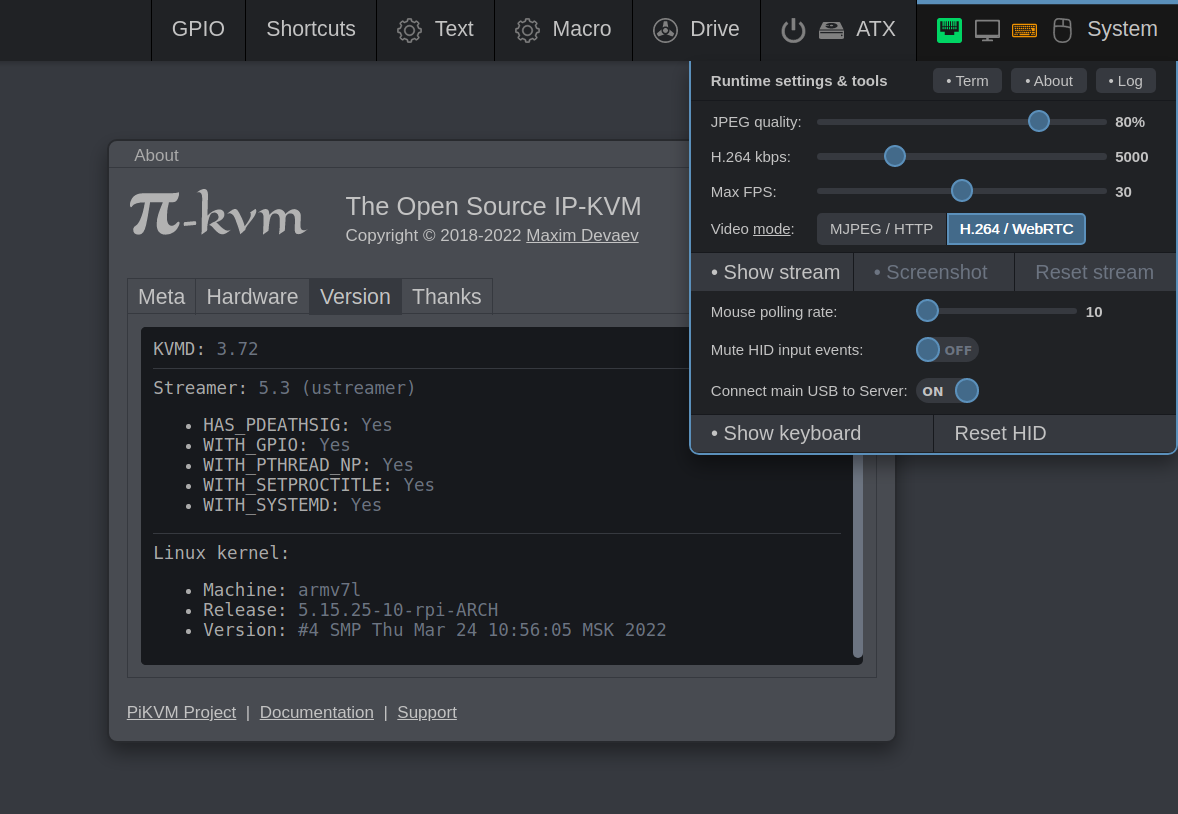
Task: Expand the Macro menu
Action: [x=563, y=30]
